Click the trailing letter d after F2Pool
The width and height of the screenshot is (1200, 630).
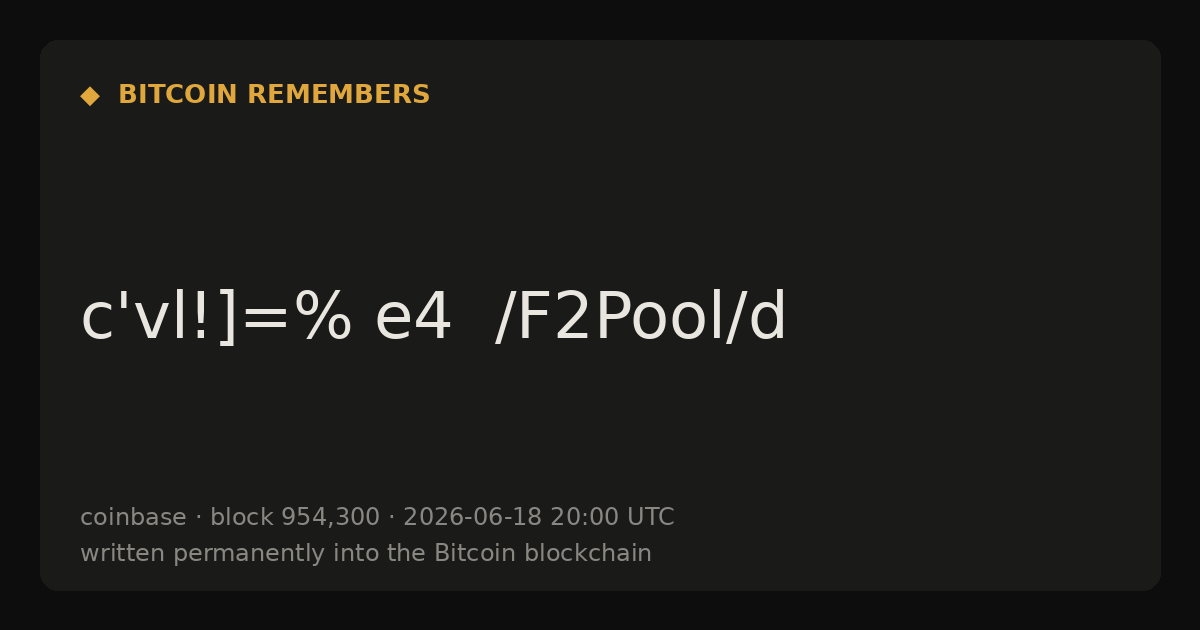pyautogui.click(x=767, y=318)
